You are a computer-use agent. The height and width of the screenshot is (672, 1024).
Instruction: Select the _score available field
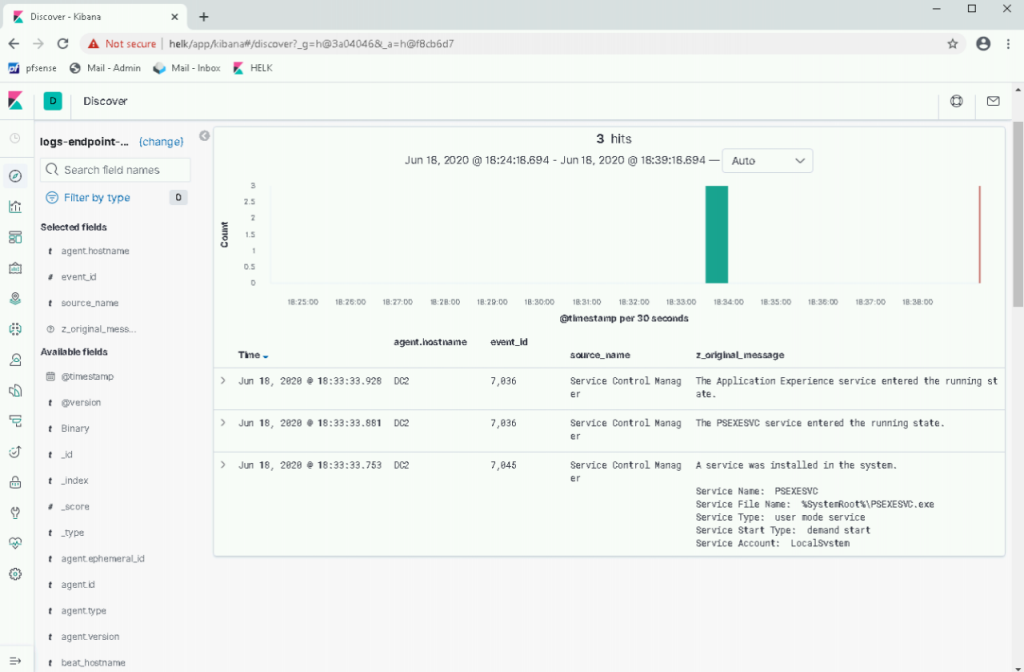click(75, 507)
